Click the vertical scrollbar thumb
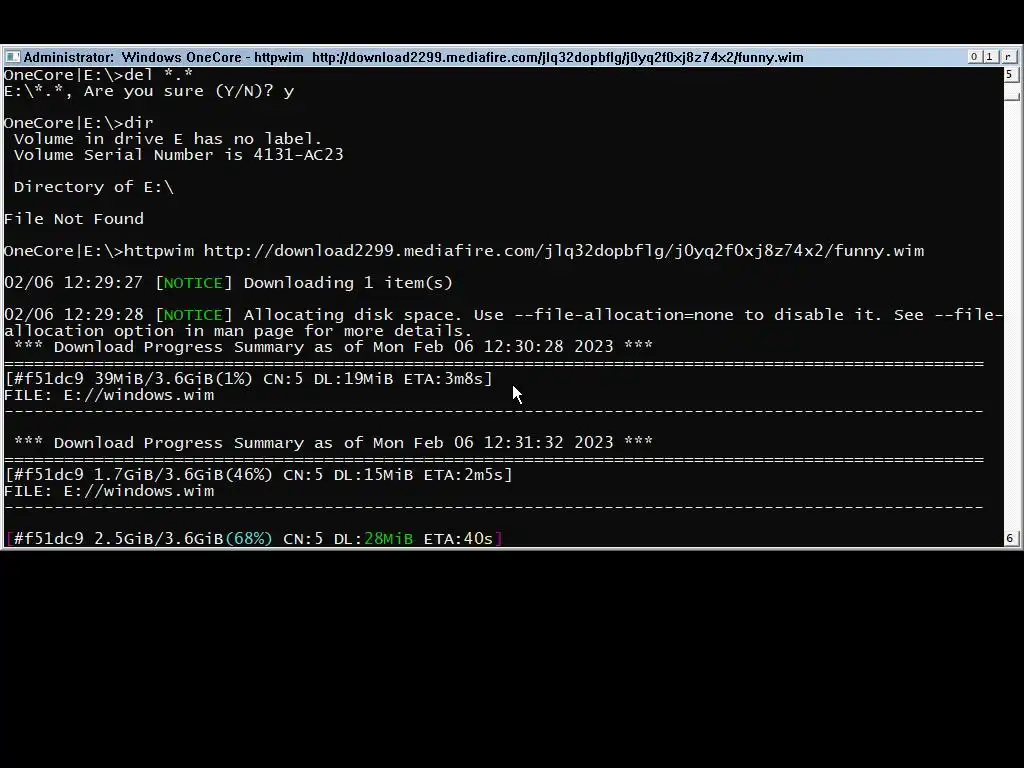This screenshot has height=768, width=1024. point(1012,96)
